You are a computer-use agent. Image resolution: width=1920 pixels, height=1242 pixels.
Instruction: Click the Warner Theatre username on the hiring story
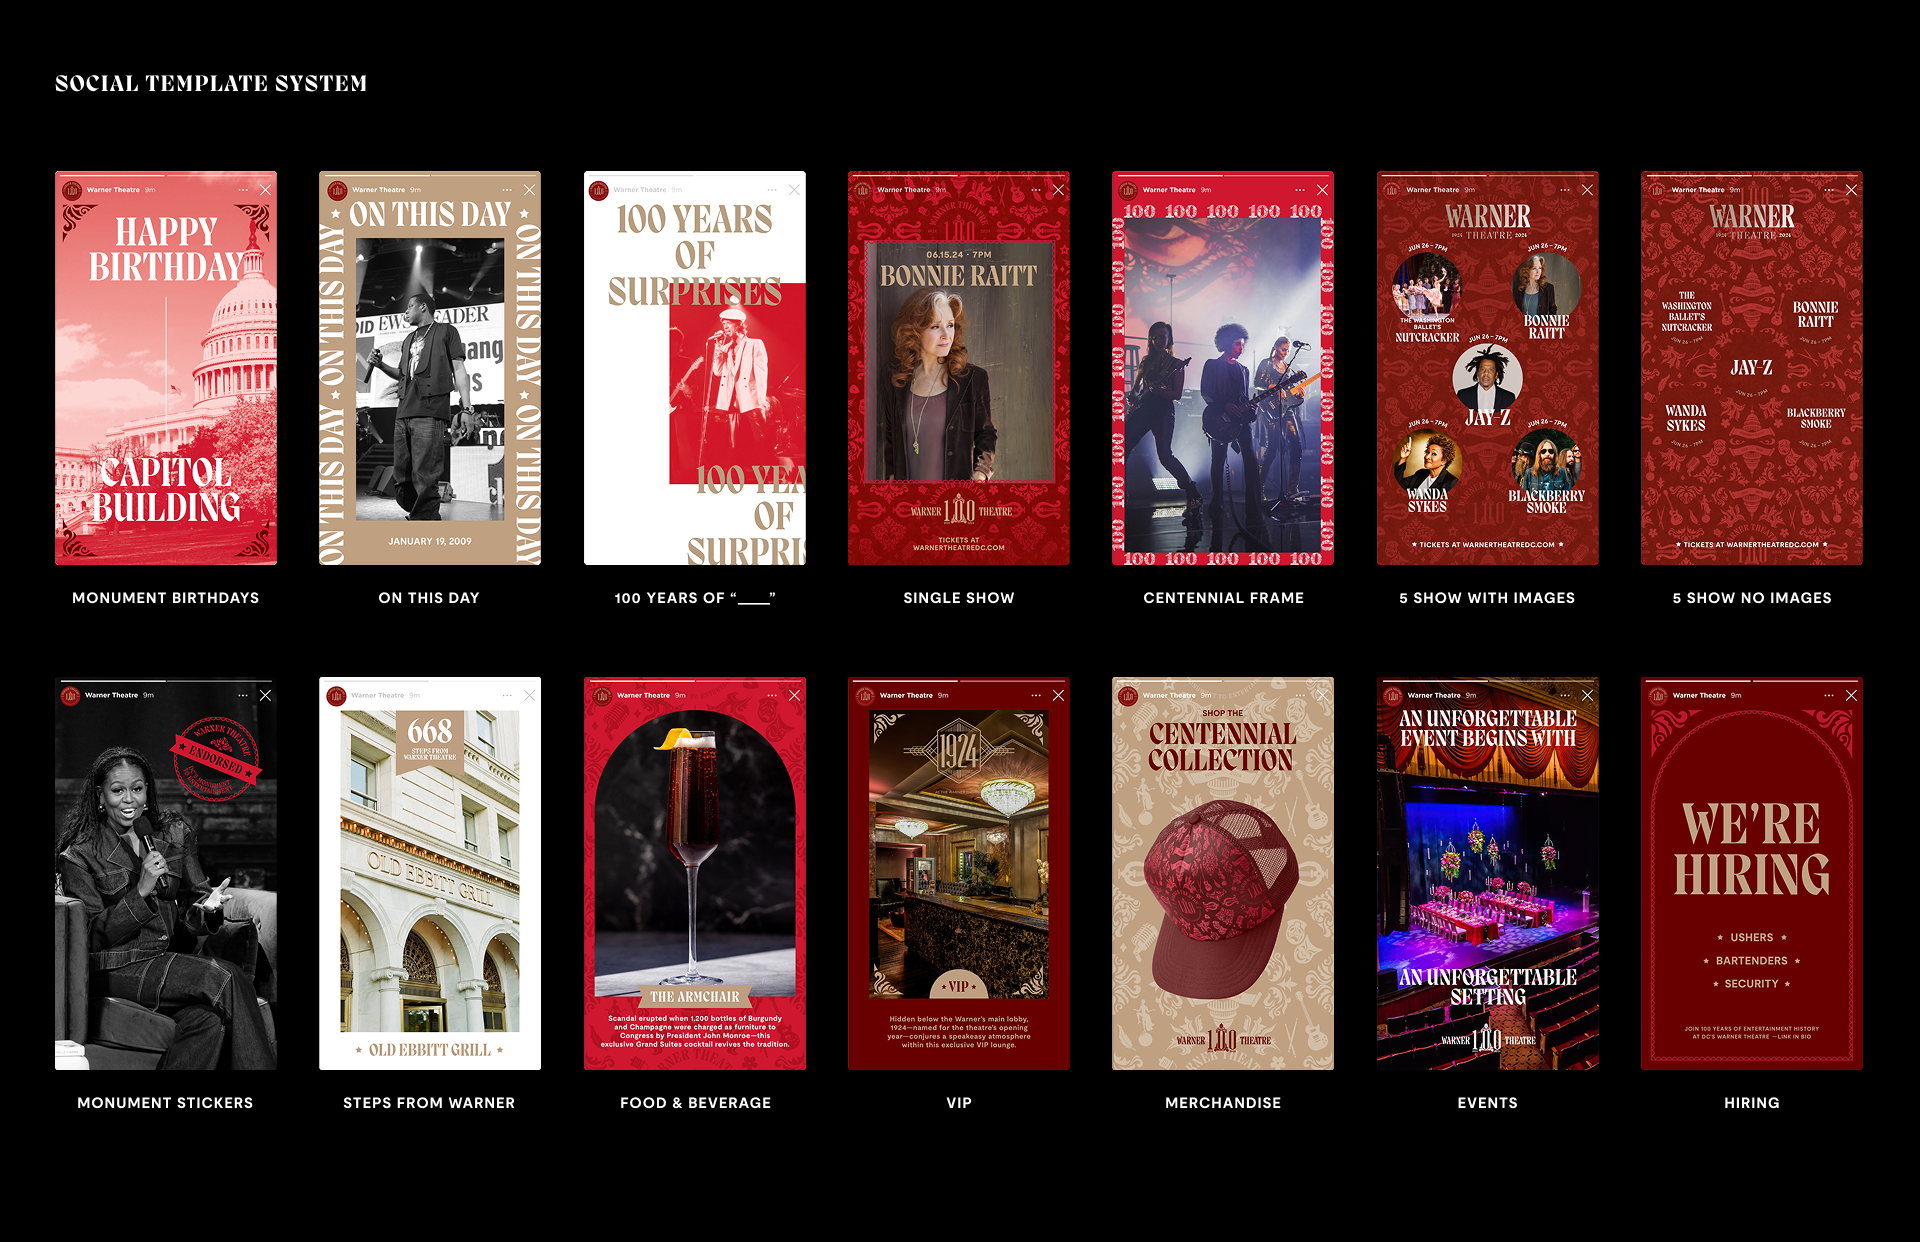(1698, 695)
